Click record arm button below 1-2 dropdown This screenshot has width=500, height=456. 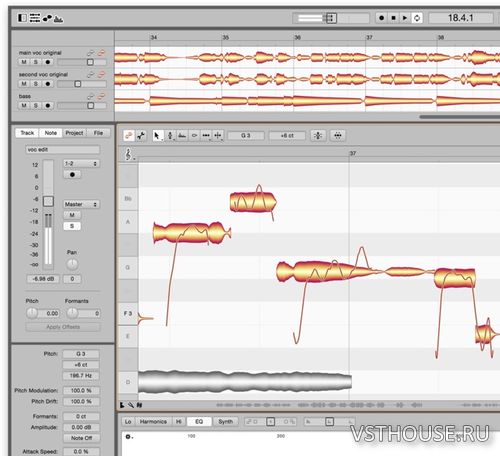coord(72,175)
